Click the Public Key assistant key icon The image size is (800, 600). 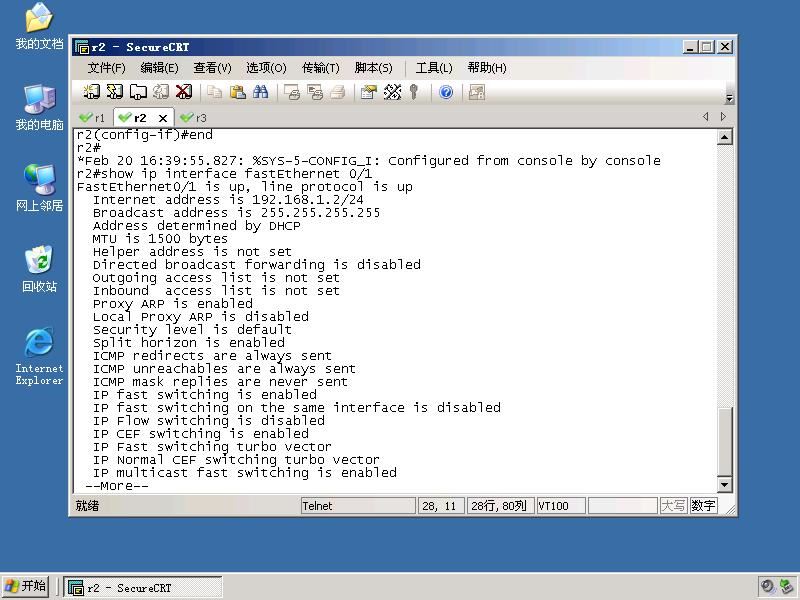pyautogui.click(x=414, y=92)
